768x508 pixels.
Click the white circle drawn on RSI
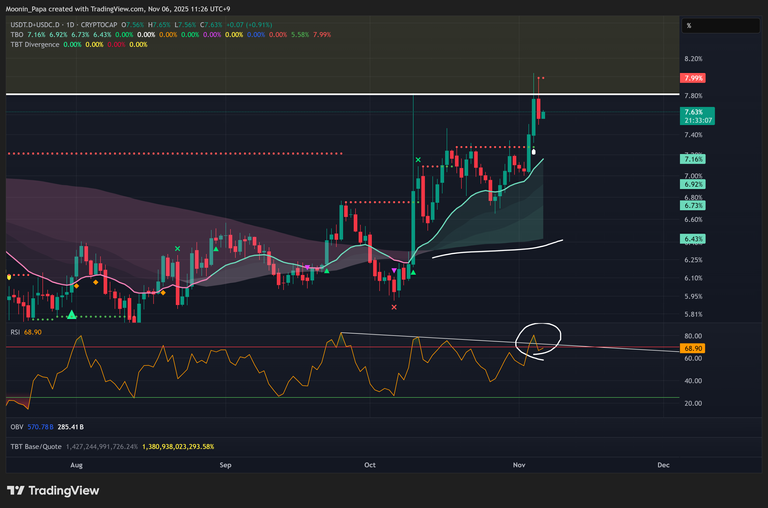click(x=538, y=341)
